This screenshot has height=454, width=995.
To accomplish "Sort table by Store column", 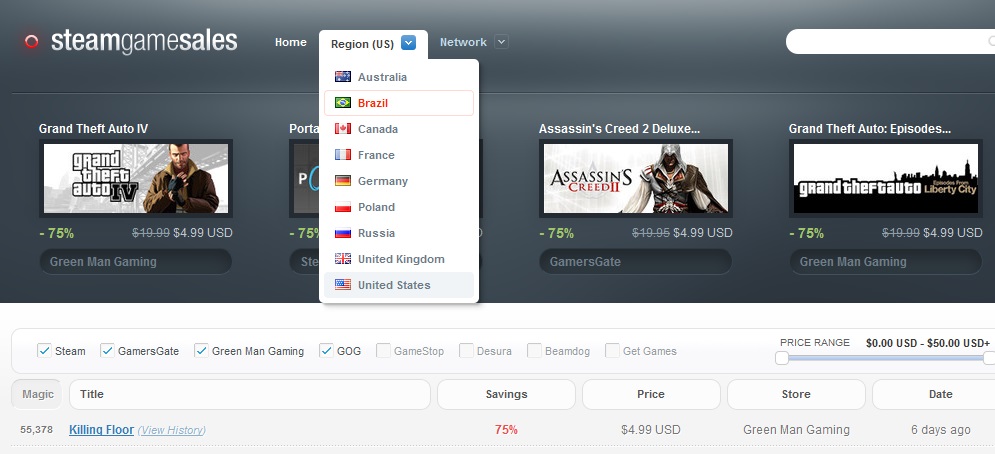I will [796, 394].
